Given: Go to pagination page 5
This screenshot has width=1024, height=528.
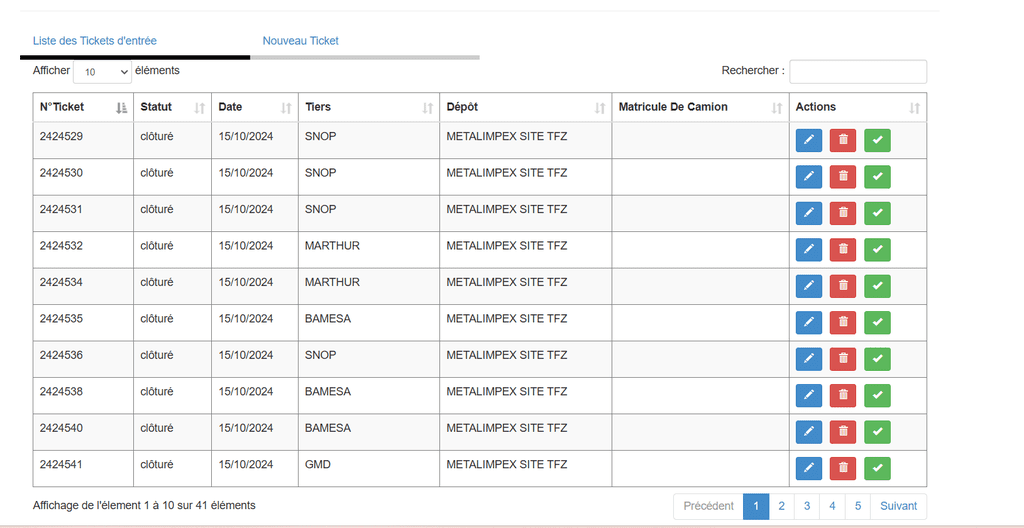Looking at the screenshot, I should [x=857, y=506].
